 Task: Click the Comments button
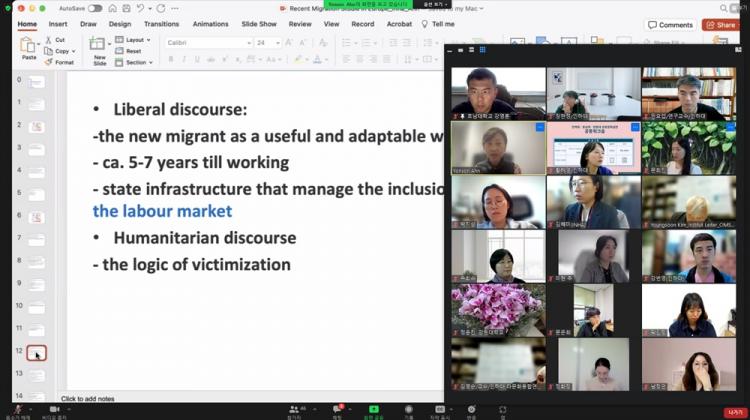coord(670,25)
